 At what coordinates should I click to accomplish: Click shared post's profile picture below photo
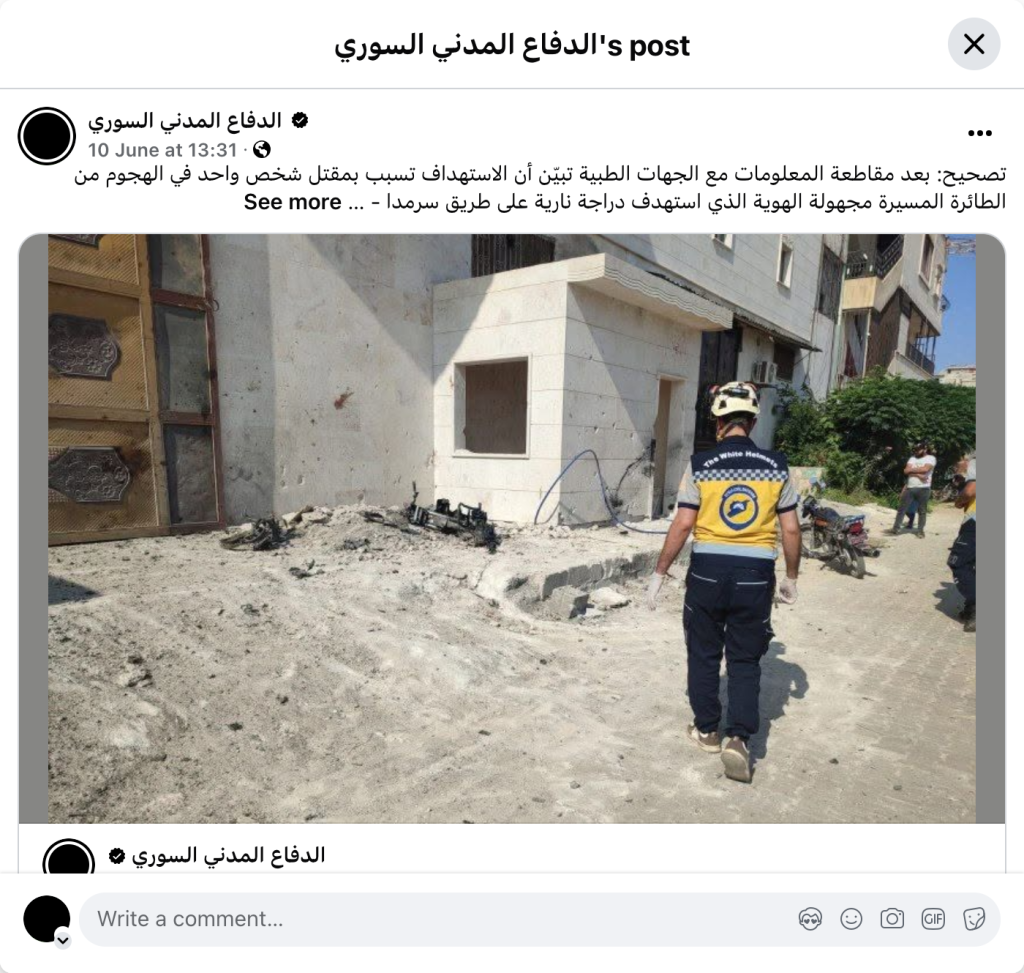[69, 859]
